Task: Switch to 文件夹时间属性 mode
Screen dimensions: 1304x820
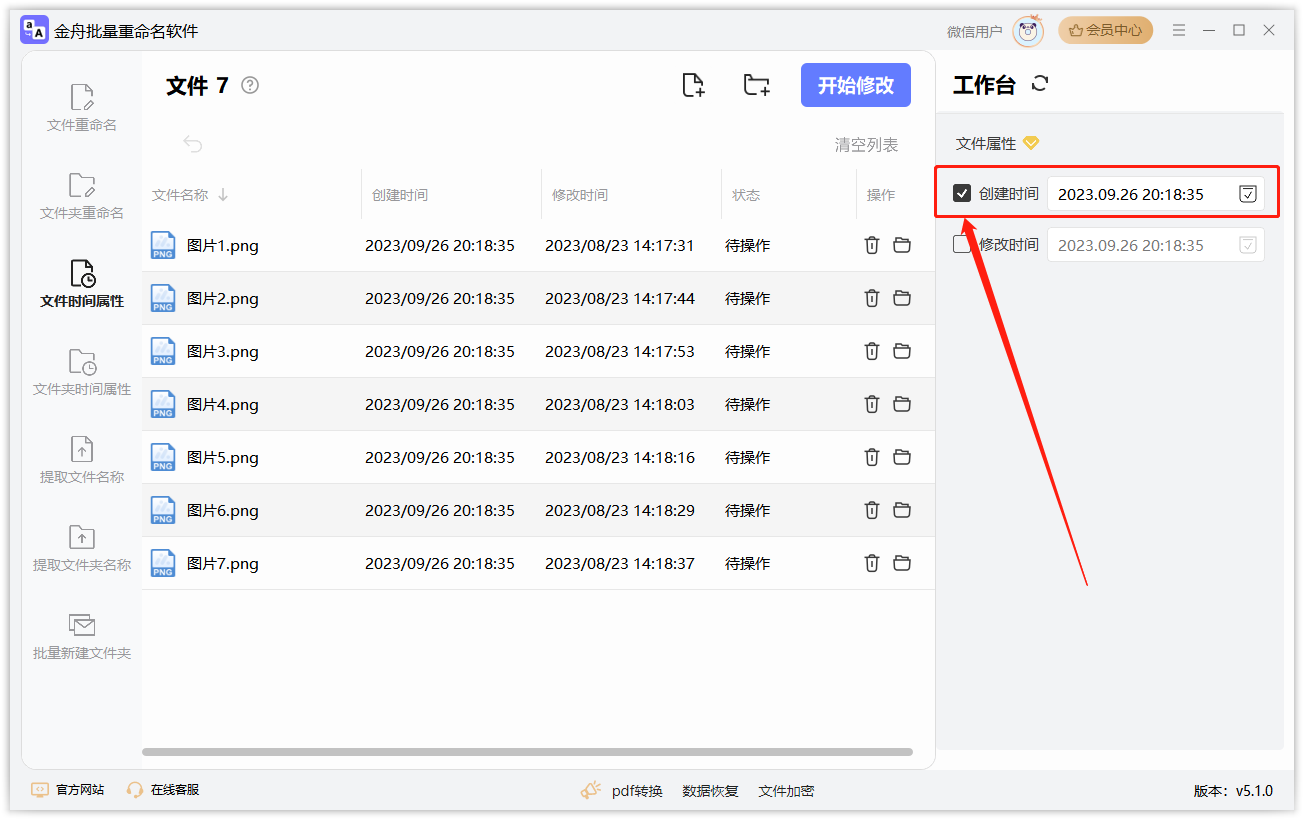Action: pos(80,370)
